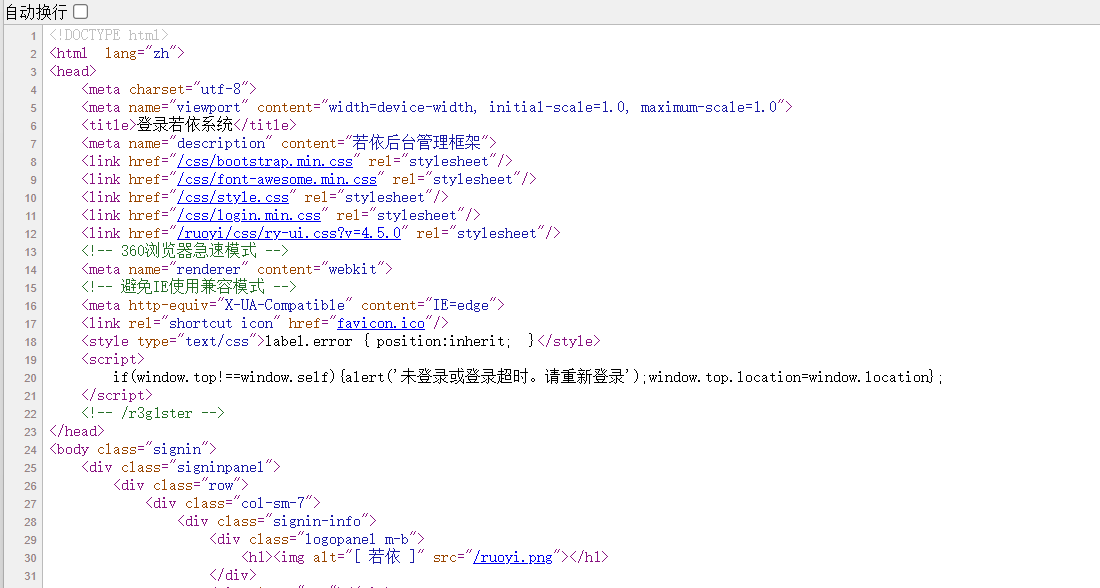Open the /css/login.min.css link
1100x588 pixels.
click(x=249, y=215)
